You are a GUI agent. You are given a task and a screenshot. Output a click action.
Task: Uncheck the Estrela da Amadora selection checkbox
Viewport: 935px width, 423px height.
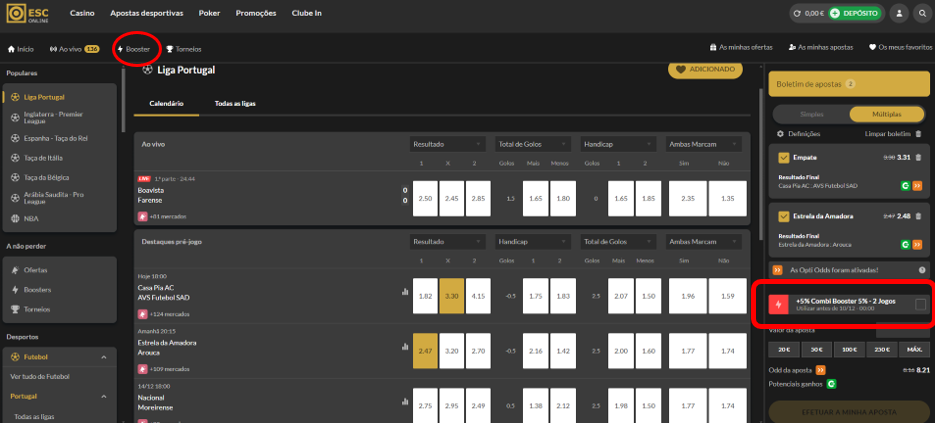(784, 216)
